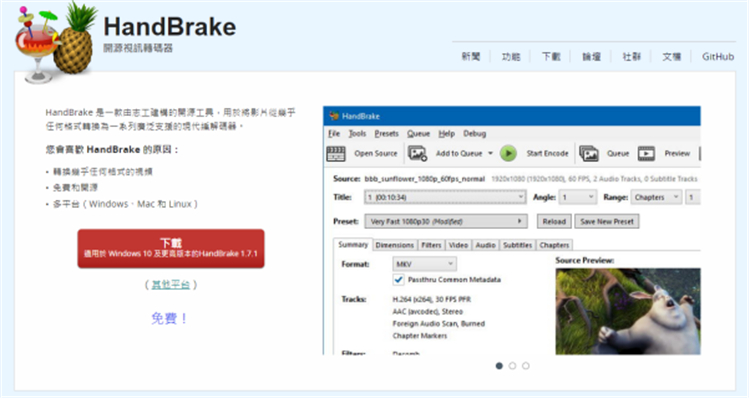Open the GitHub nav link
The width and height of the screenshot is (750, 399).
click(718, 56)
